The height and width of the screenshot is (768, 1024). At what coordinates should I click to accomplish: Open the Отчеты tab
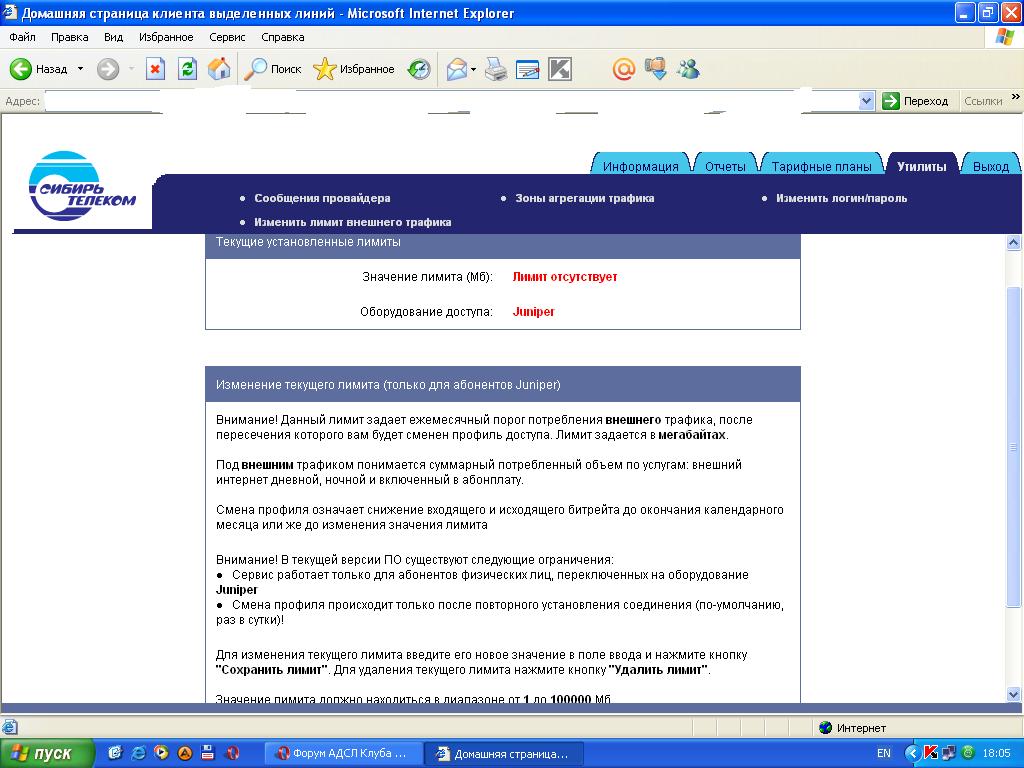click(725, 166)
